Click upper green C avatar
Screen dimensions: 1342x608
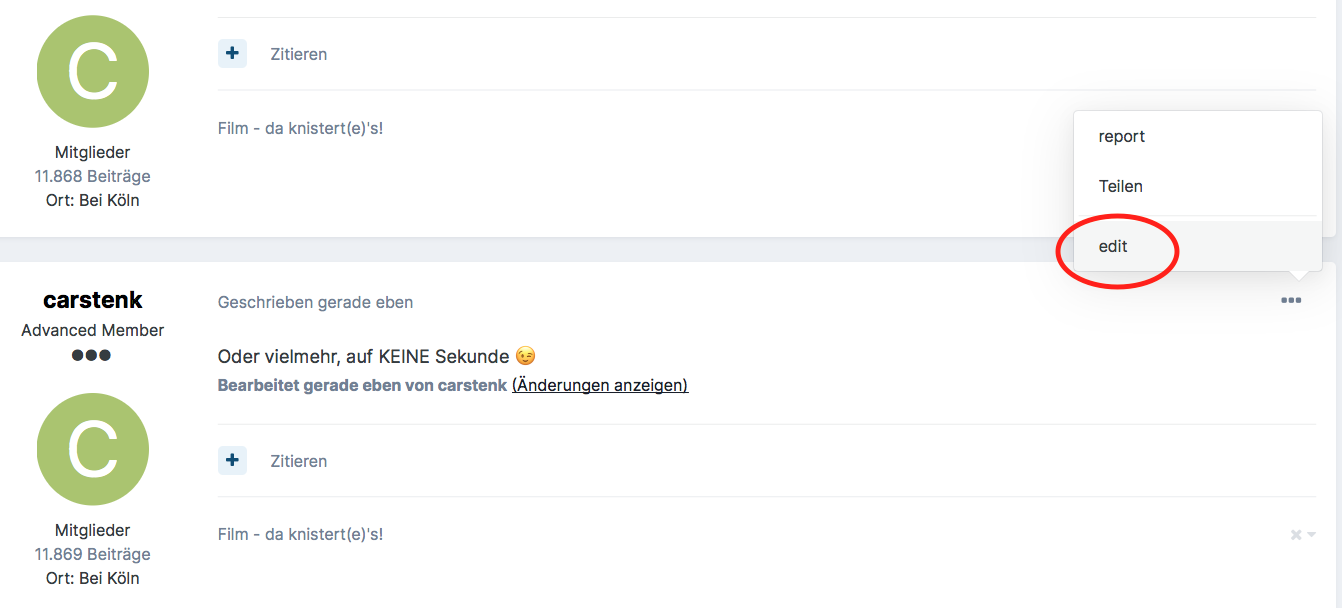93,72
